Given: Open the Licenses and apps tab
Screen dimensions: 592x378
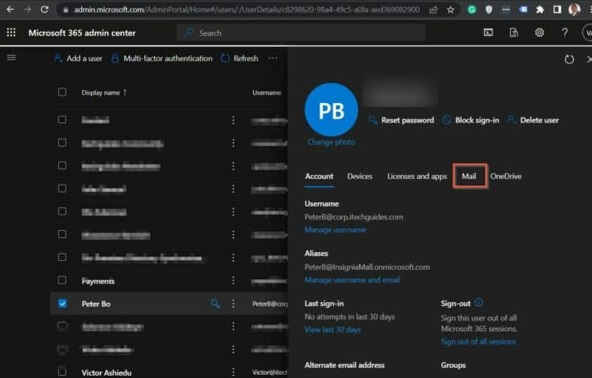Looking at the screenshot, I should pyautogui.click(x=417, y=176).
